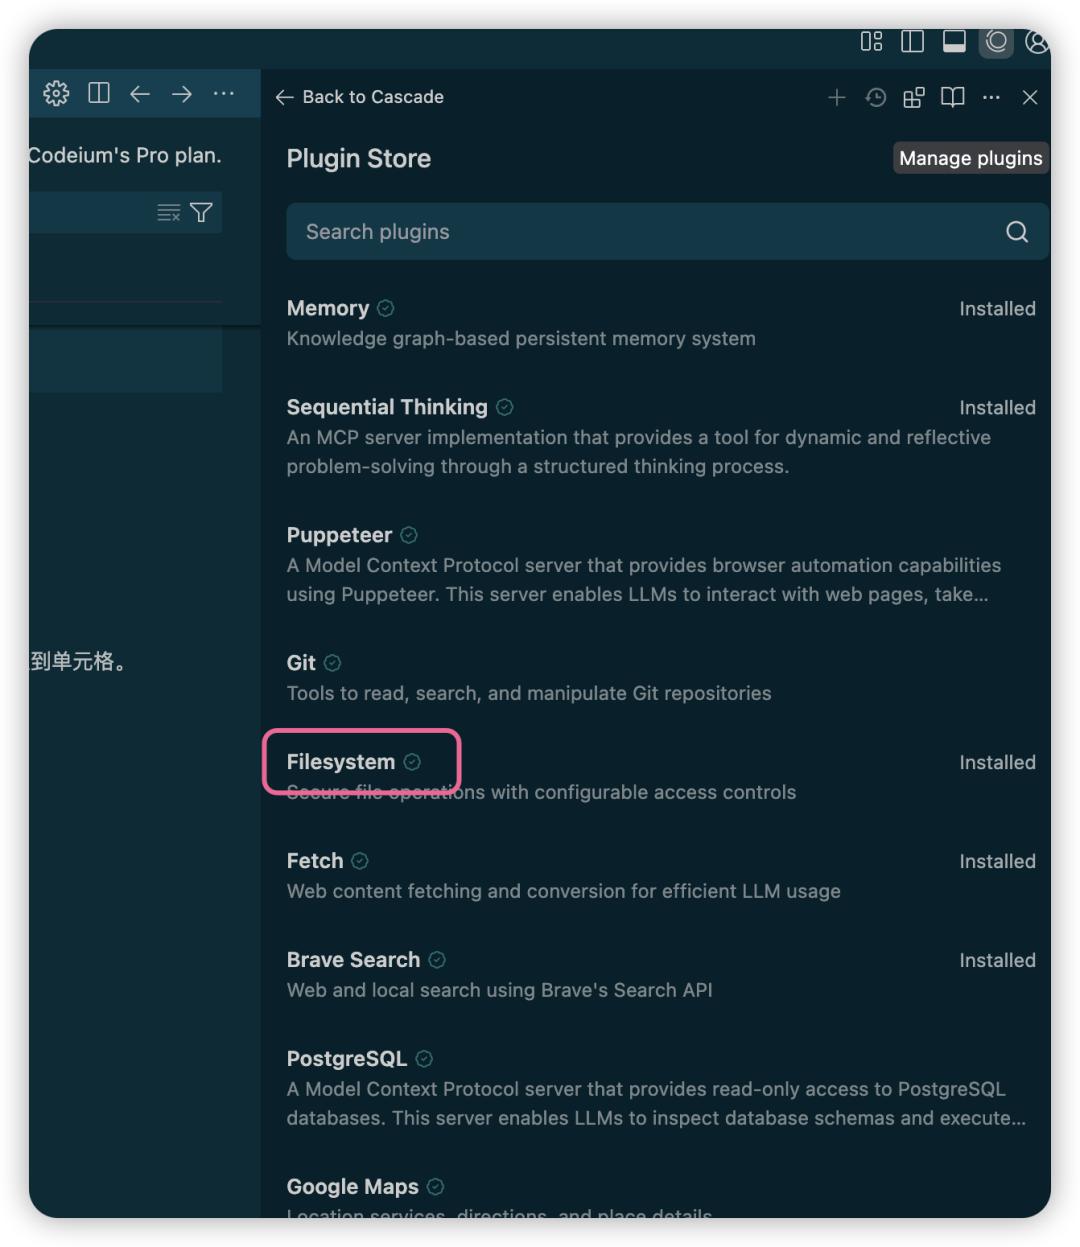The height and width of the screenshot is (1247, 1080).
Task: Open the Filesystem plugin entry
Action: pyautogui.click(x=341, y=762)
